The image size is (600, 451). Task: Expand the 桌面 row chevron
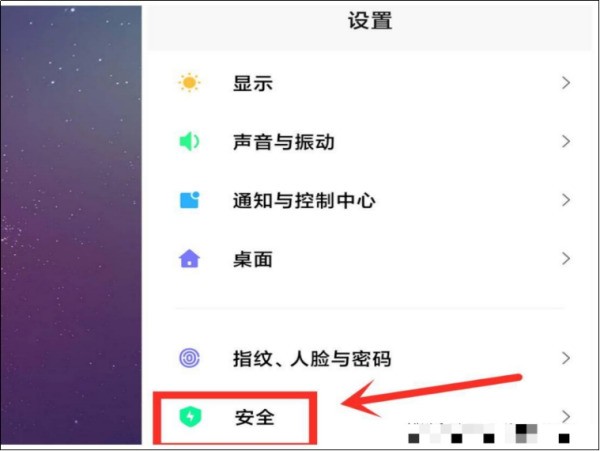566,259
